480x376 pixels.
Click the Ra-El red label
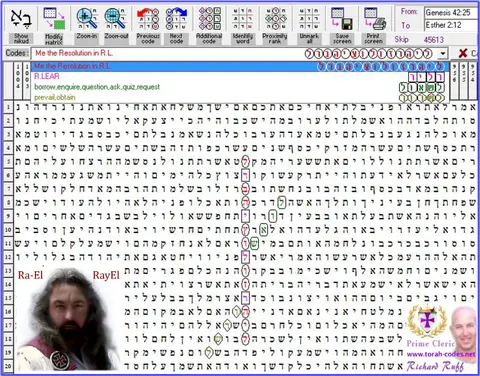click(x=30, y=275)
